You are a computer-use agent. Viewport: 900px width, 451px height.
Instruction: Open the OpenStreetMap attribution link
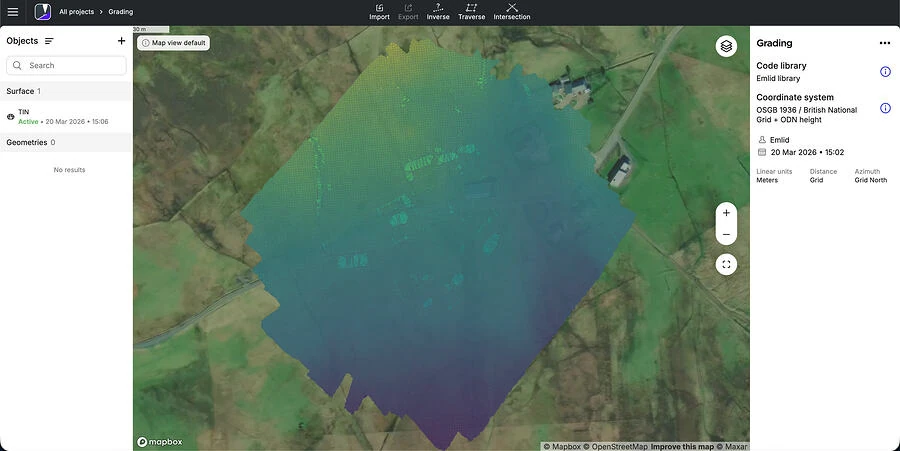click(x=616, y=446)
